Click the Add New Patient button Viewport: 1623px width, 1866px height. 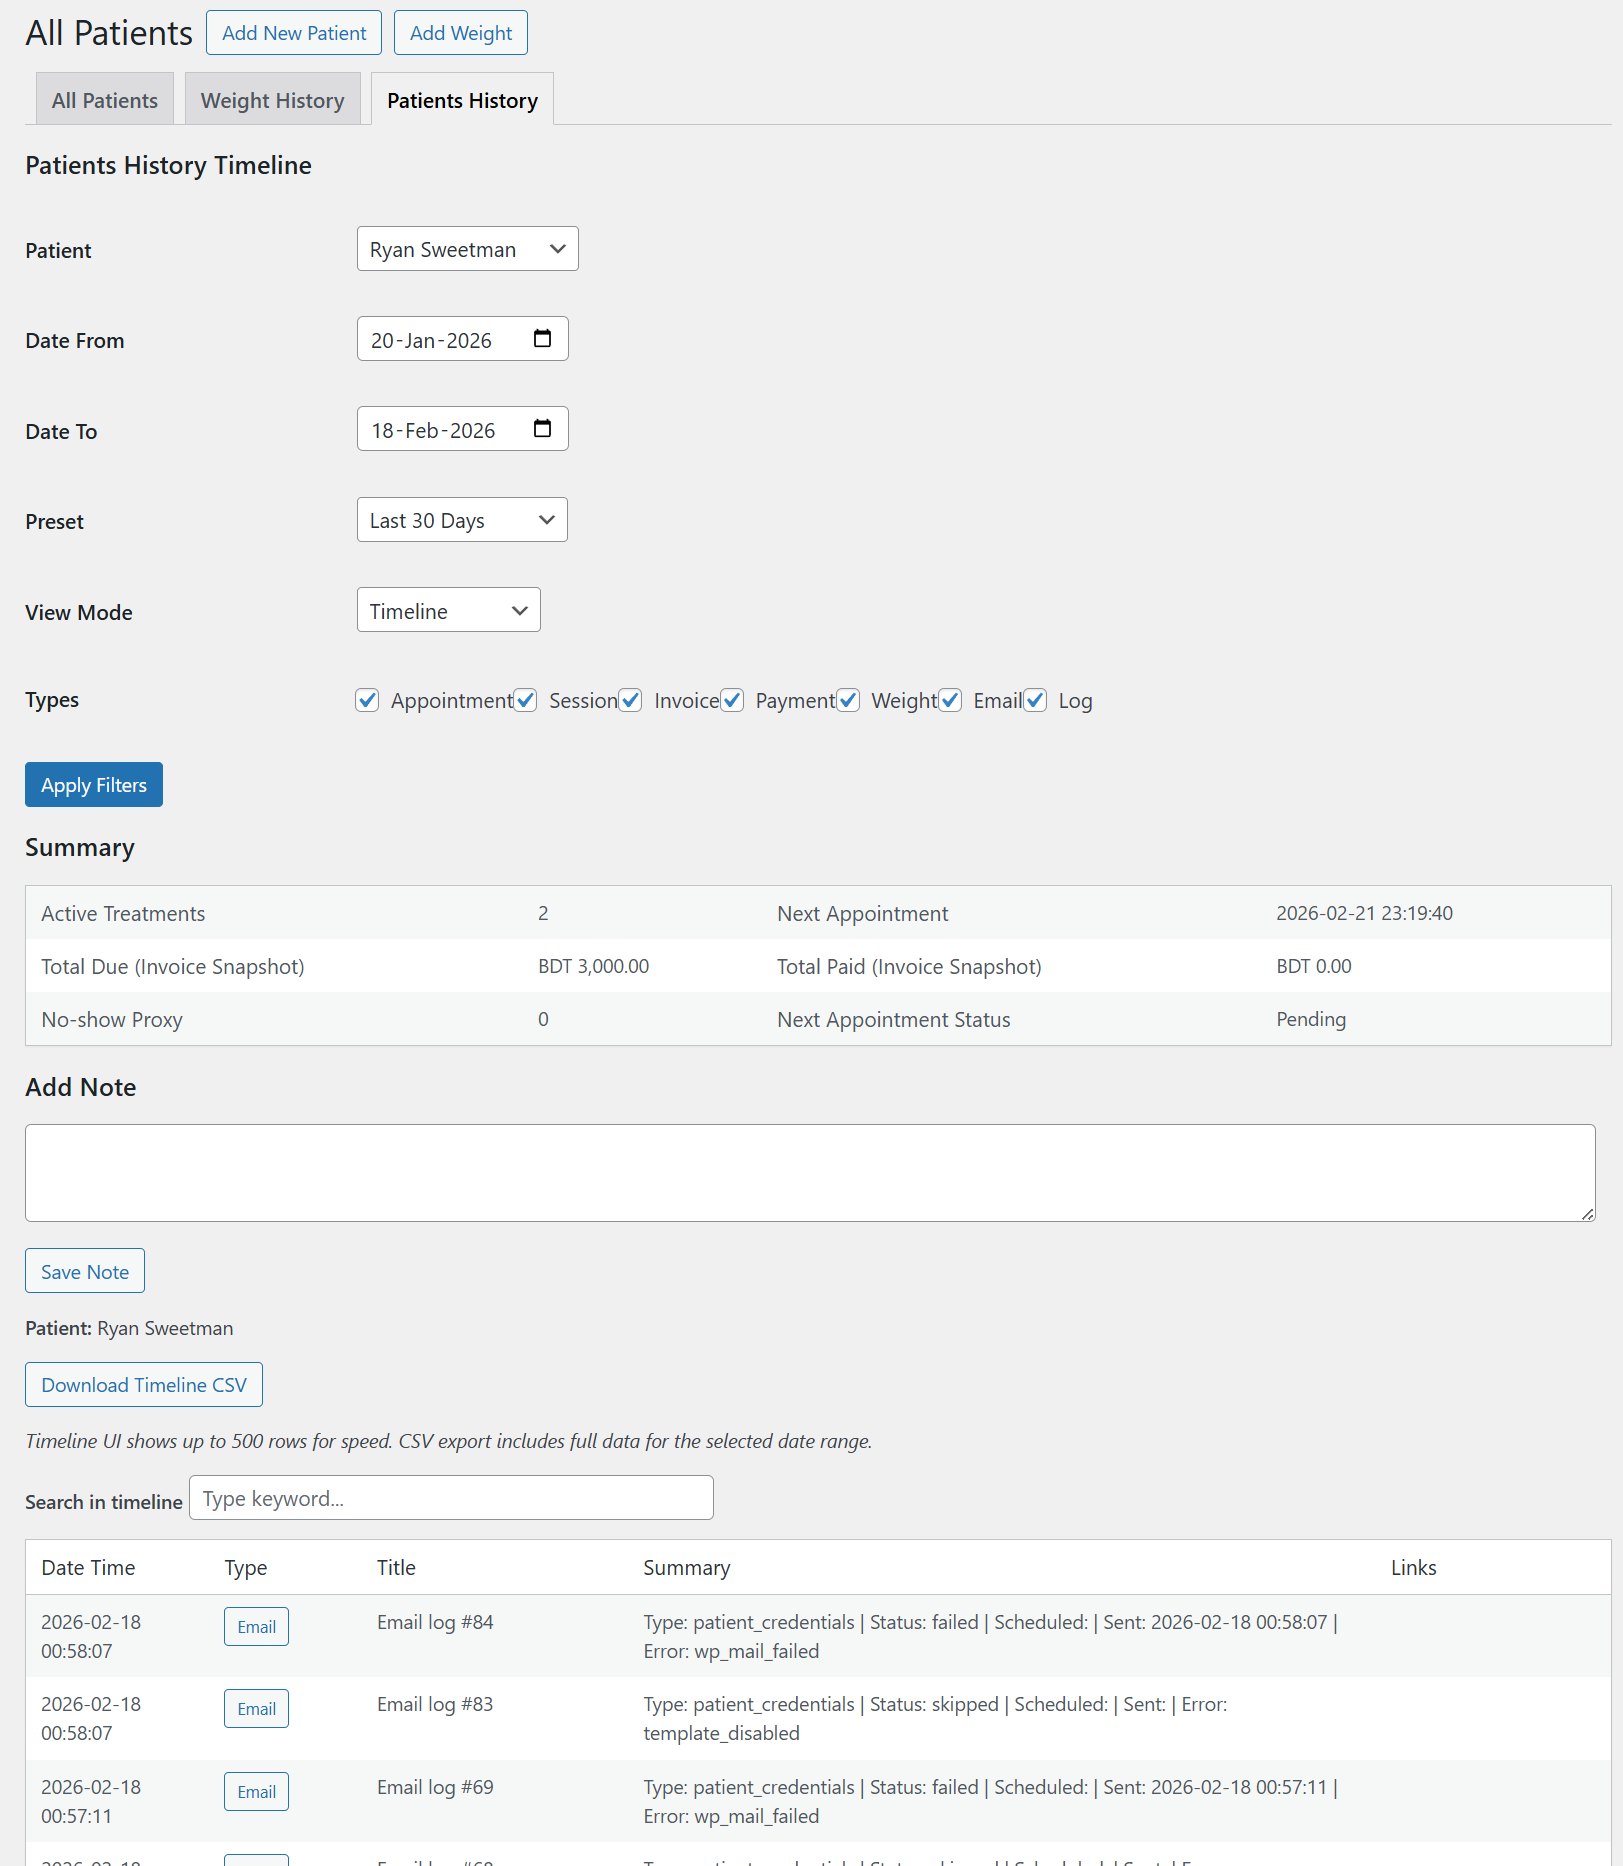[293, 32]
